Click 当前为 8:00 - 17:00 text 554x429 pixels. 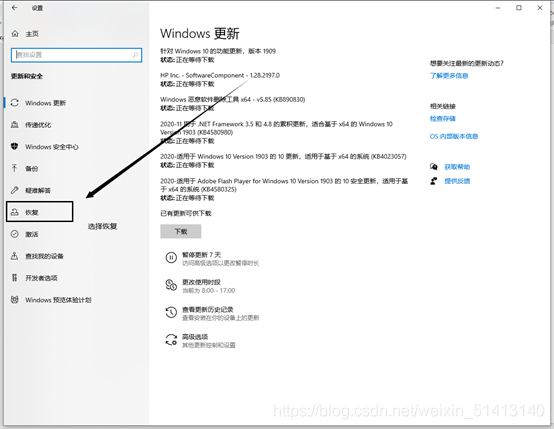tap(208, 290)
